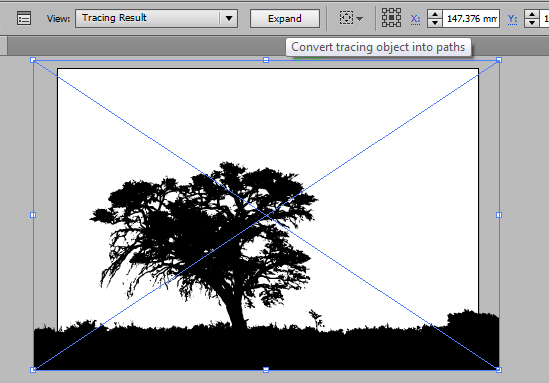Image resolution: width=549 pixels, height=383 pixels.
Task: Click the right-middle selection handle
Action: [x=499, y=215]
